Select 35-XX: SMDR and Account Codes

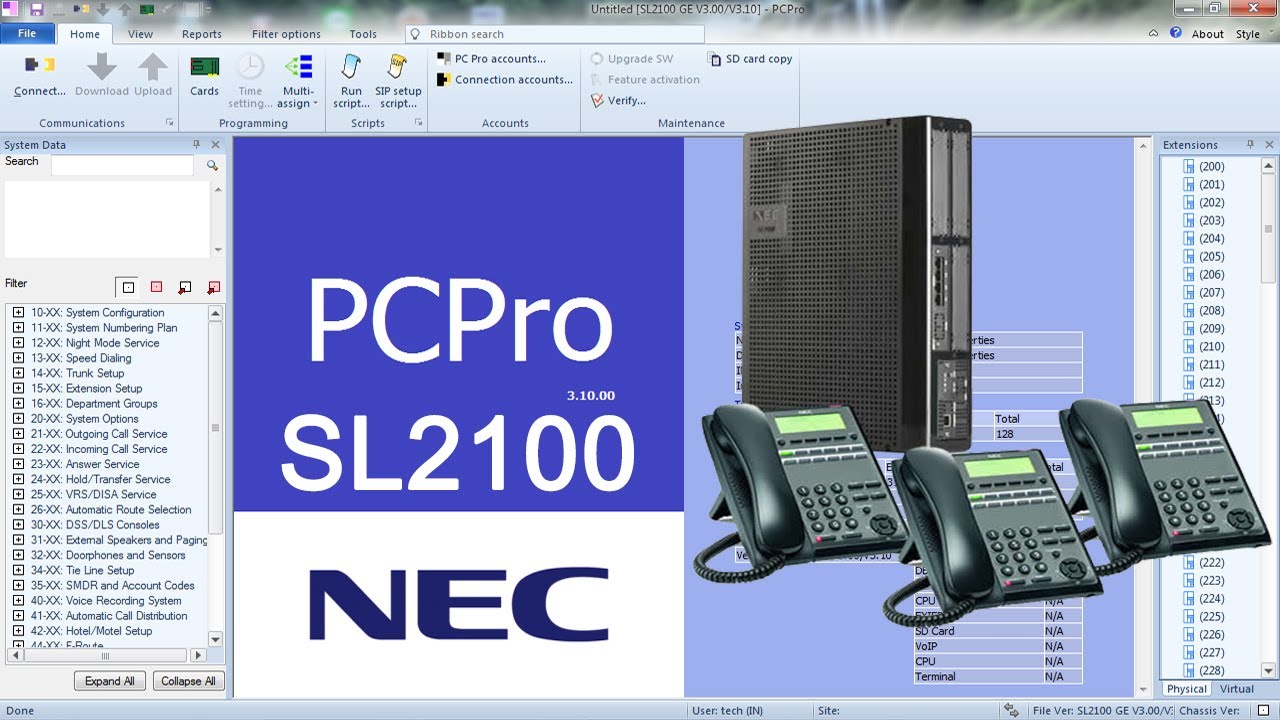pyautogui.click(x=112, y=586)
